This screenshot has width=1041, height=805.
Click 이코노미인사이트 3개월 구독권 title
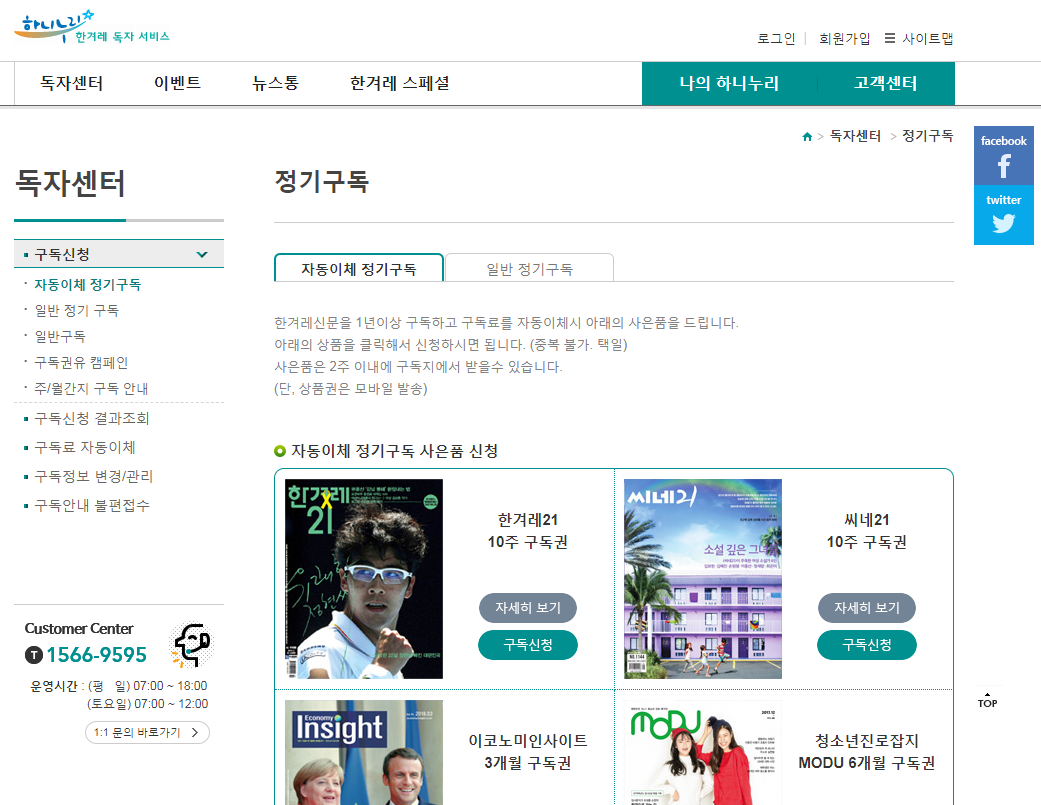(528, 752)
